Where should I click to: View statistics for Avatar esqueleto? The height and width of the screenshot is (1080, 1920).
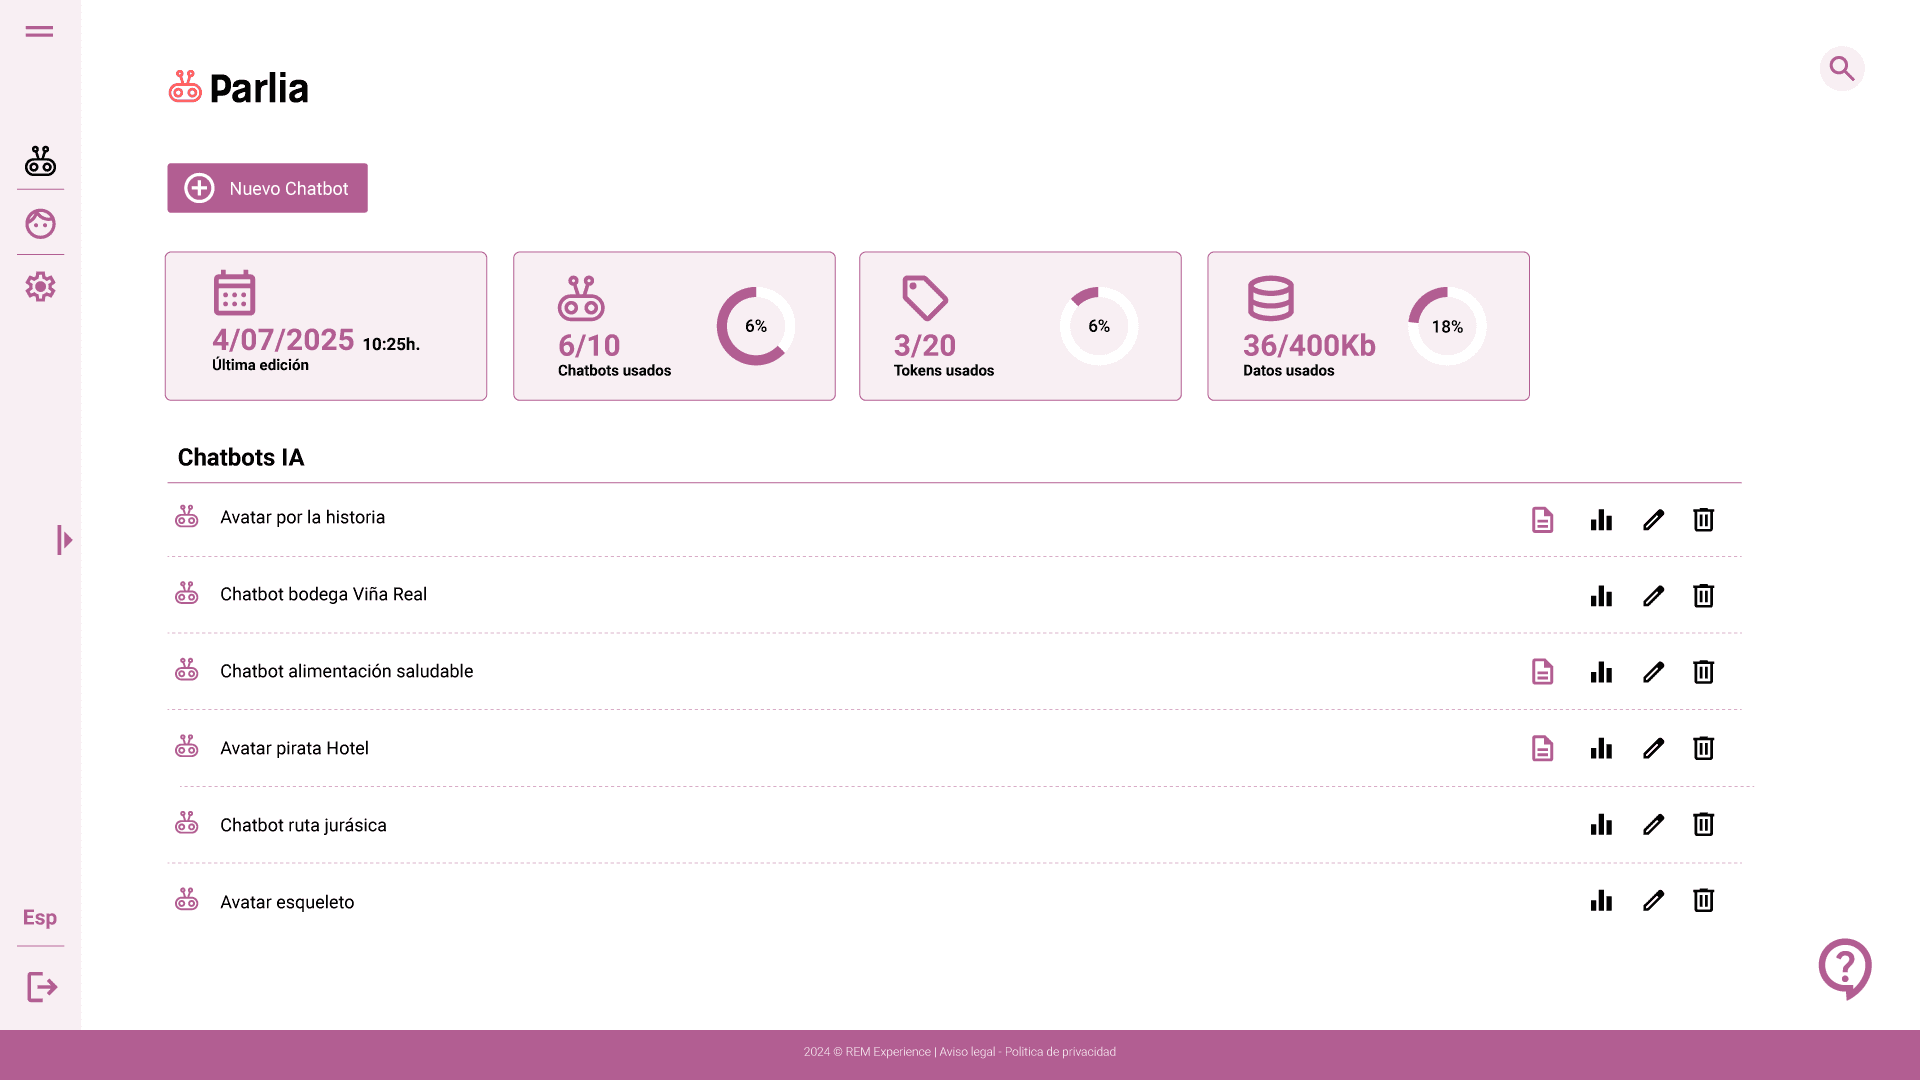[x=1601, y=900]
